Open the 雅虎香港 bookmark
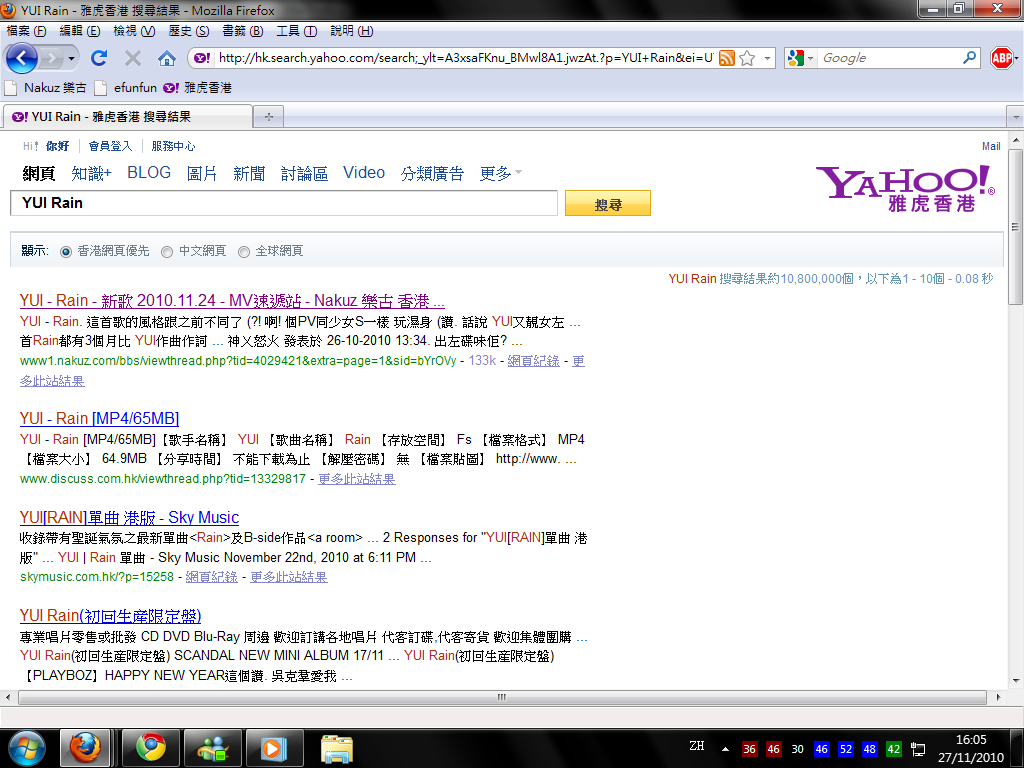1024x768 pixels. (x=197, y=88)
